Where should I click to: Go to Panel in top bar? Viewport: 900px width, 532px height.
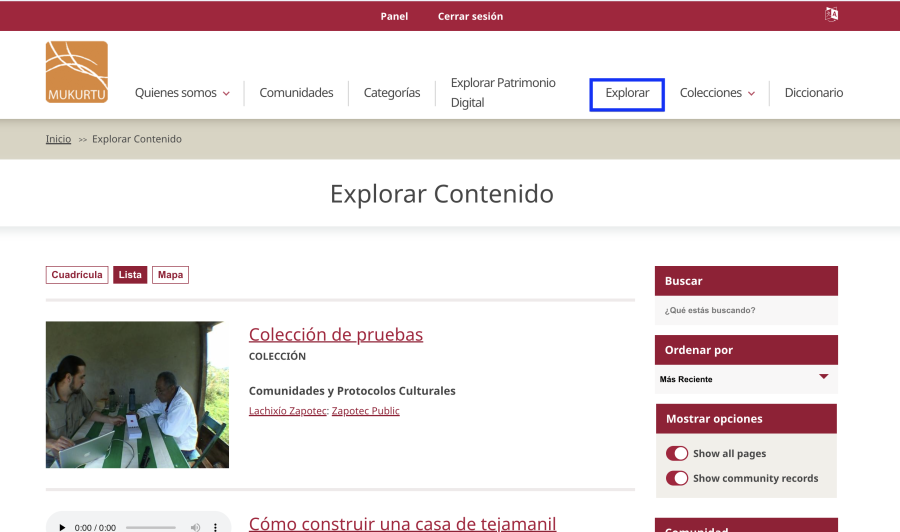pyautogui.click(x=394, y=16)
